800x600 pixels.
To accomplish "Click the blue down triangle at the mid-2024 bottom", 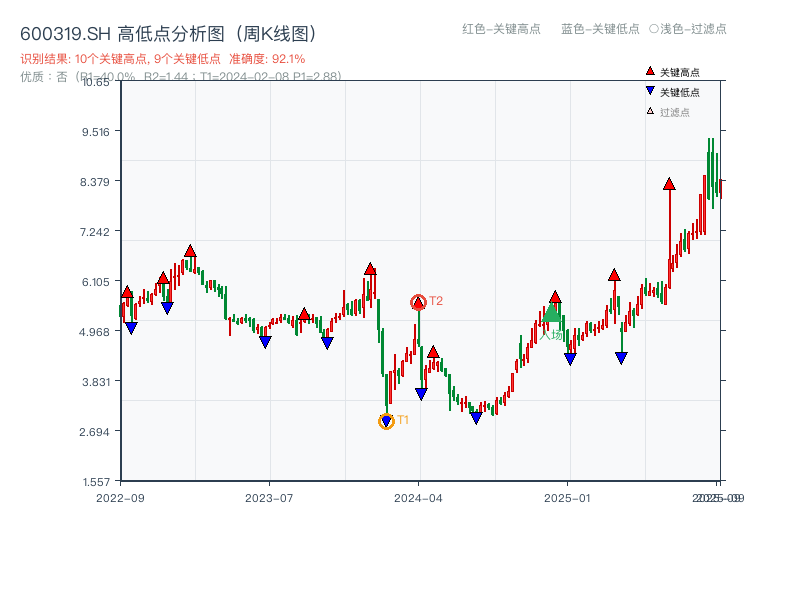I will (x=477, y=419).
